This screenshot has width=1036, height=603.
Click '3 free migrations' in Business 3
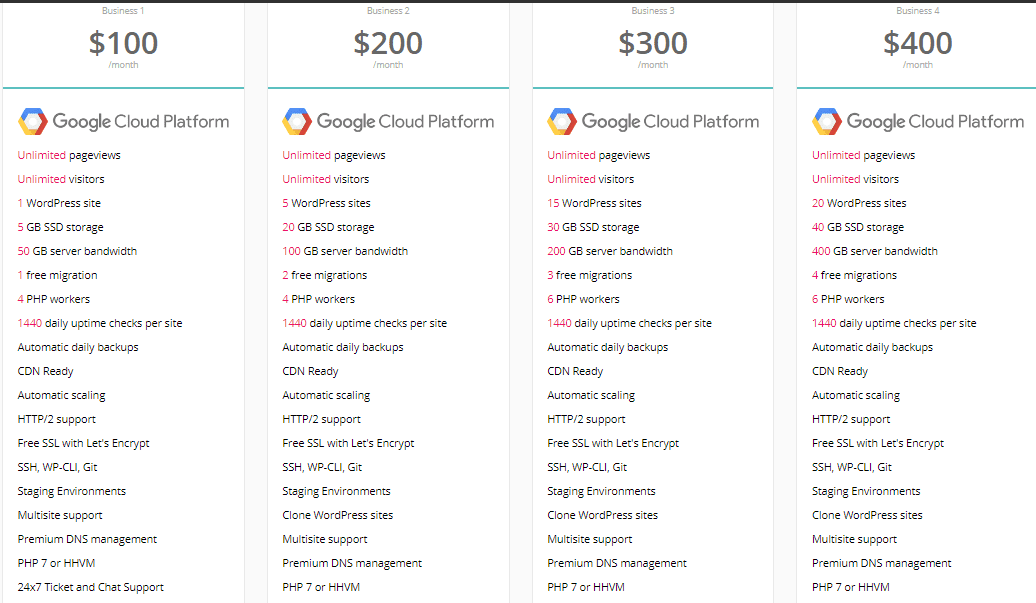pos(589,275)
